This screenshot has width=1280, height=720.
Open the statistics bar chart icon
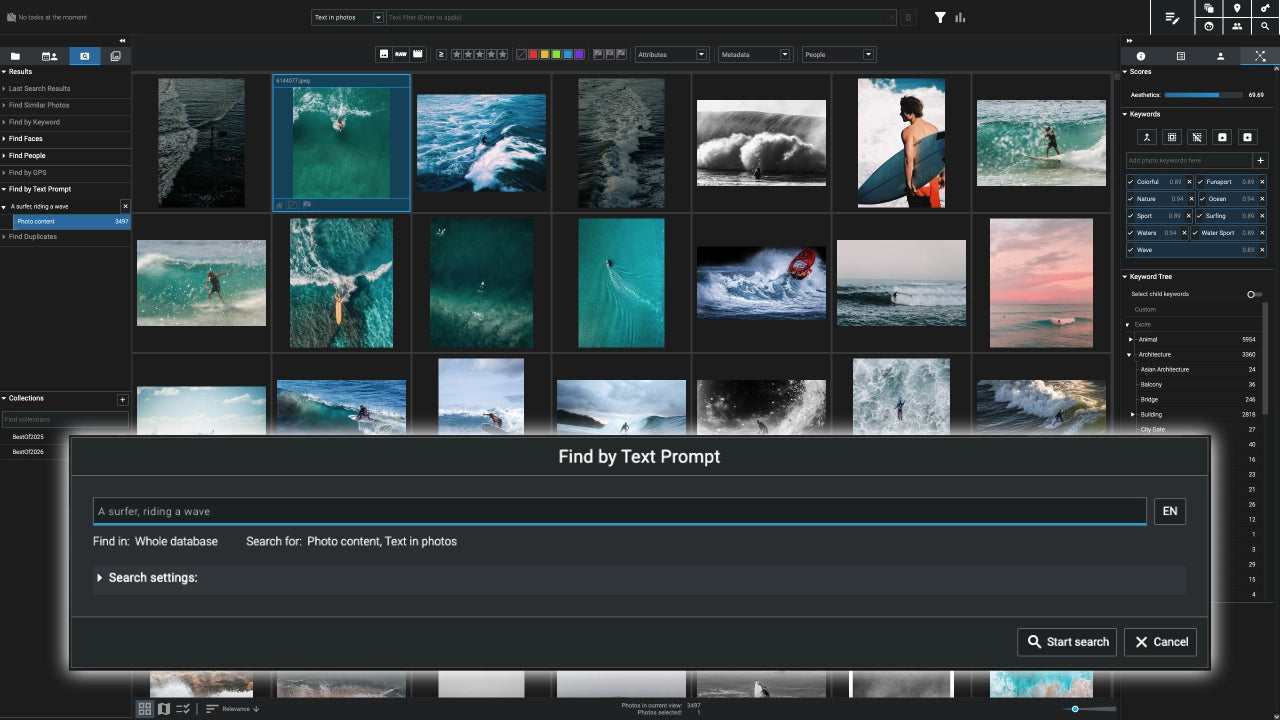click(960, 17)
